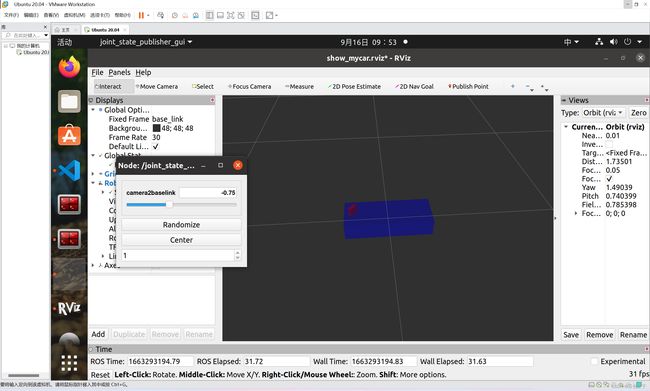Select the 2D Pose Estimate tool
The image size is (650, 391).
pos(354,87)
